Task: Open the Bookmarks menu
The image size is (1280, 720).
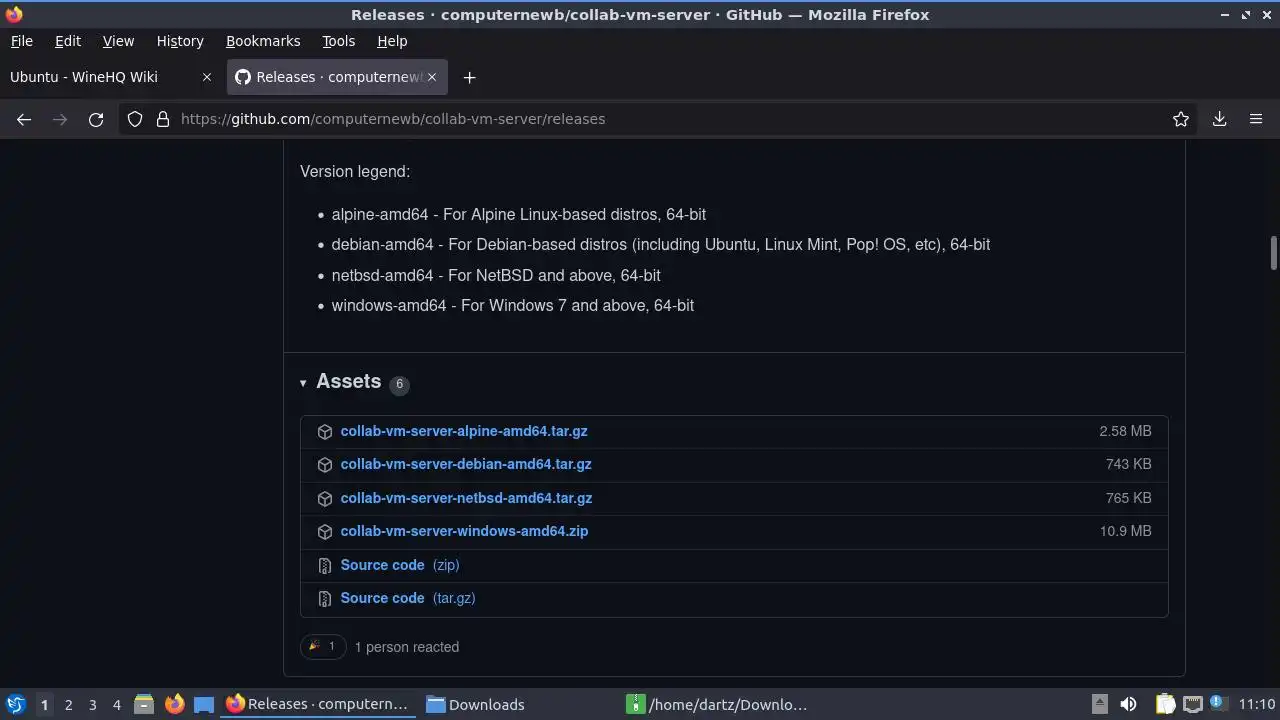Action: [263, 41]
